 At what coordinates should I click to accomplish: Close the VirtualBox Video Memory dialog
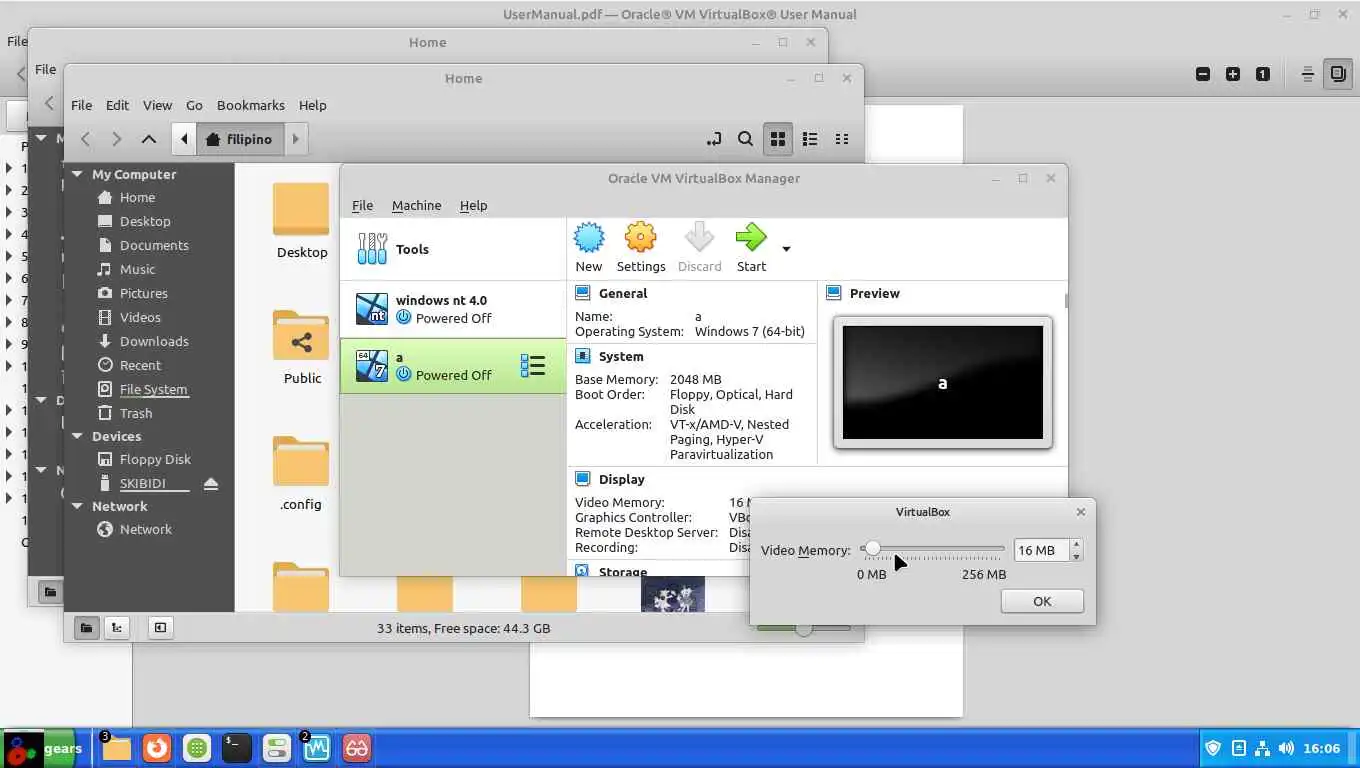pos(1080,511)
